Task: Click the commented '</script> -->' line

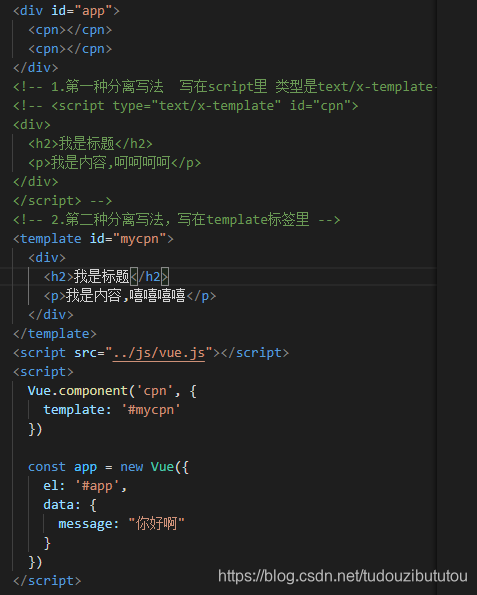Action: (63, 201)
